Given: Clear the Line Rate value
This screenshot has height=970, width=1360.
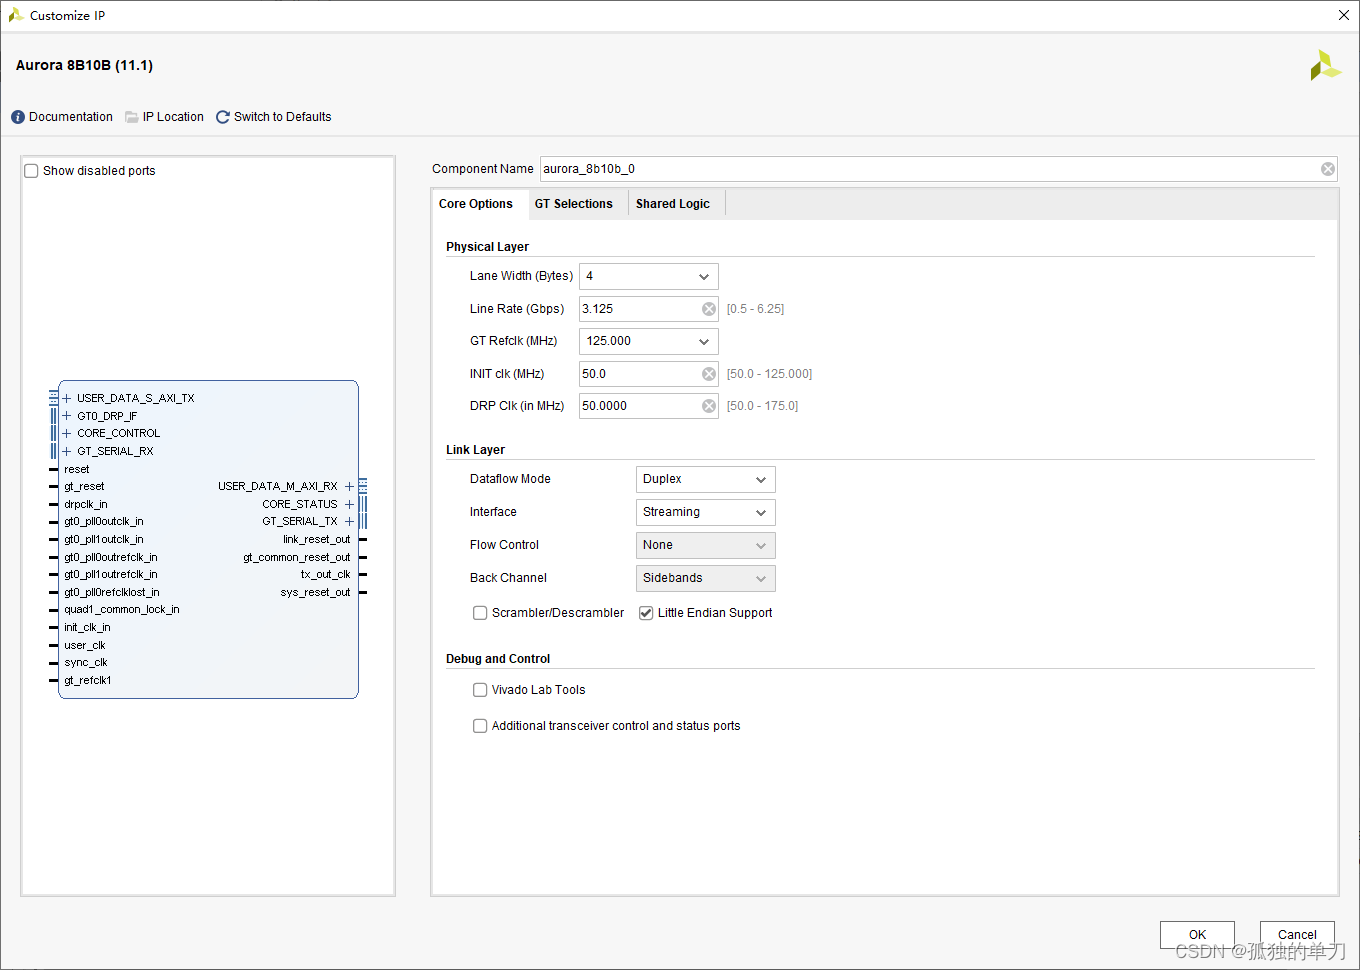Looking at the screenshot, I should 709,309.
